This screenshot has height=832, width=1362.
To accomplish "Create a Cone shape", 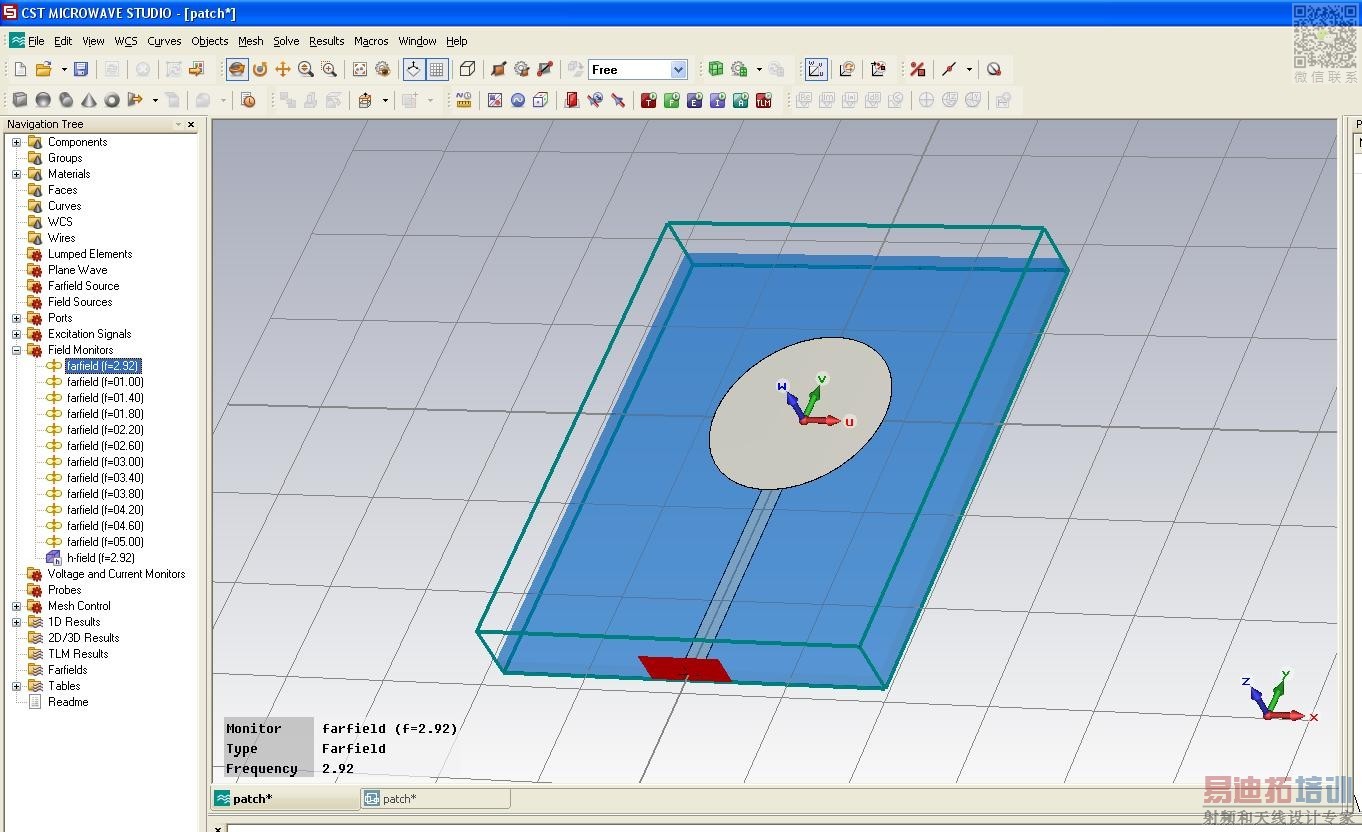I will [x=89, y=100].
